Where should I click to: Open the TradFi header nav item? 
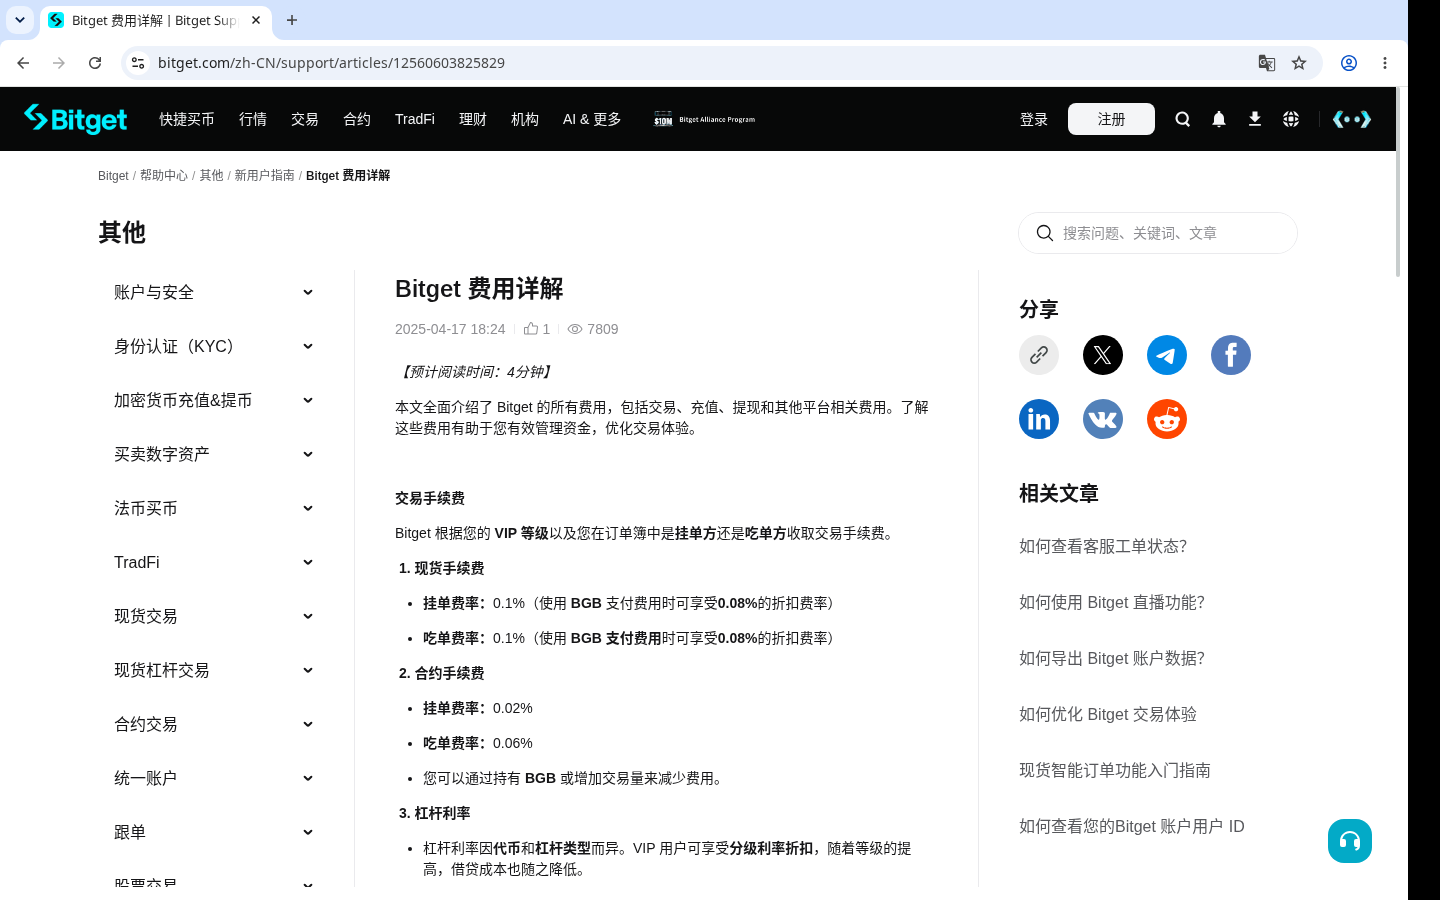[415, 119]
